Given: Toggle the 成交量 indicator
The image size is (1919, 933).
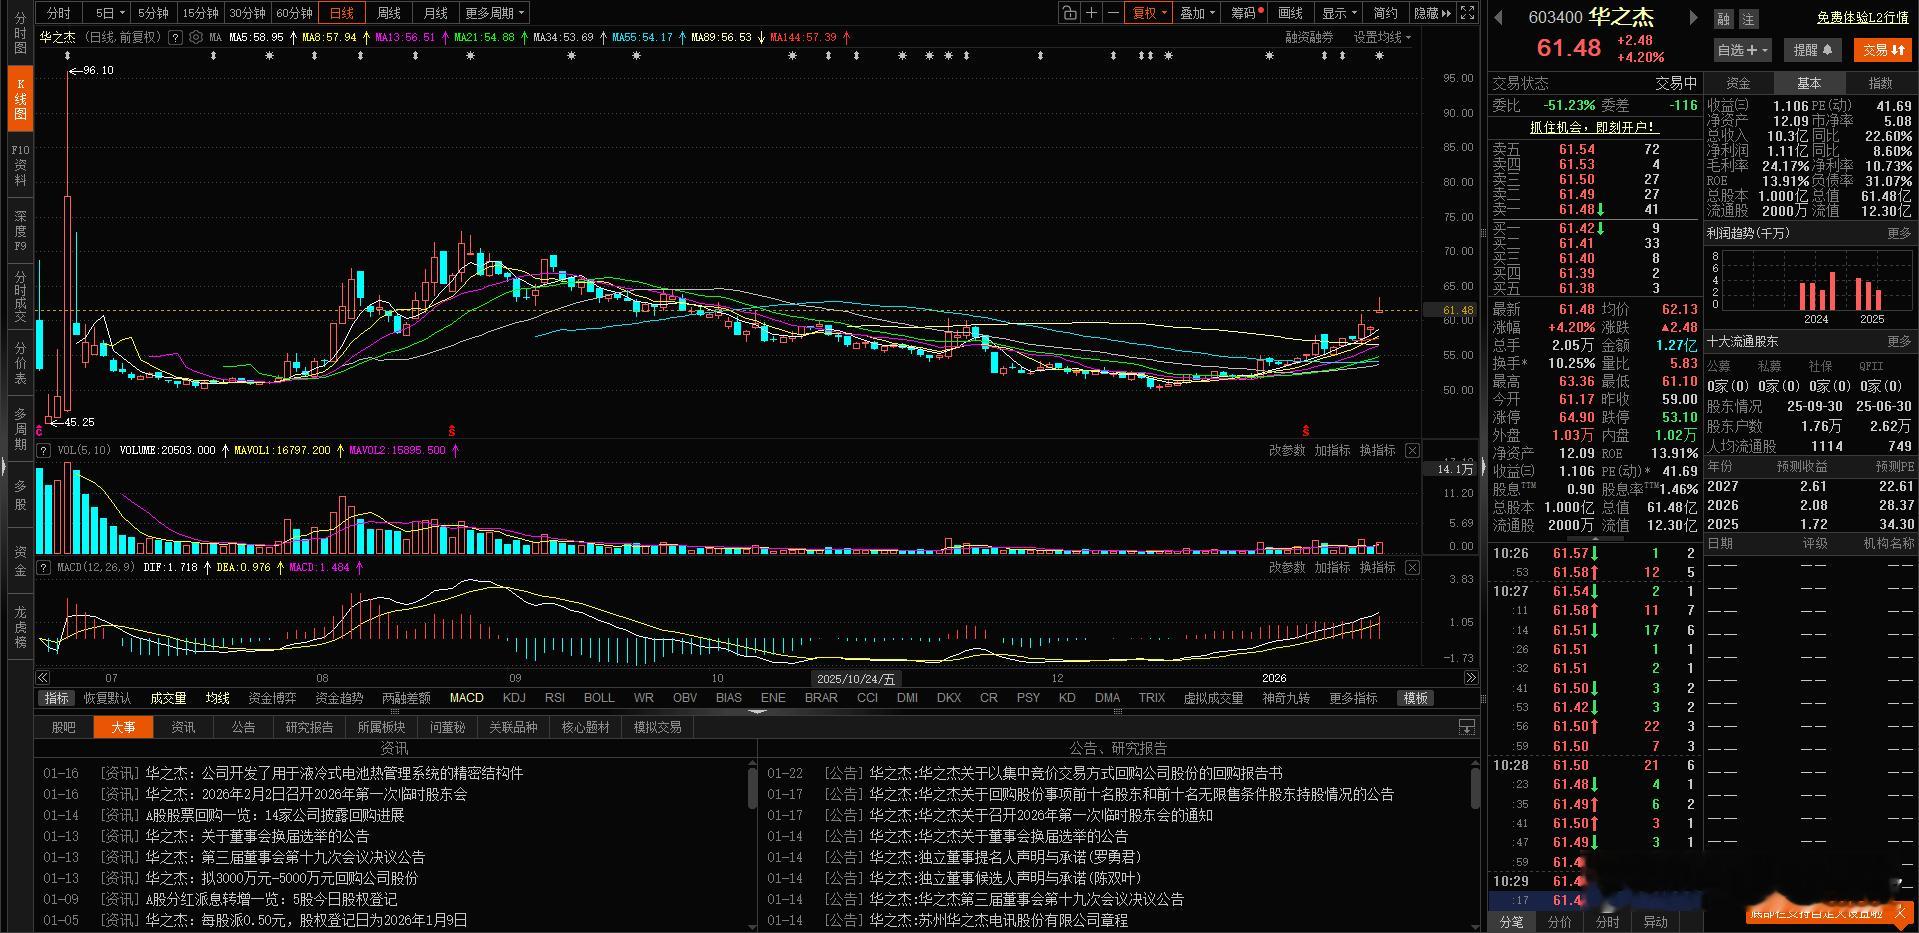Looking at the screenshot, I should coord(168,698).
